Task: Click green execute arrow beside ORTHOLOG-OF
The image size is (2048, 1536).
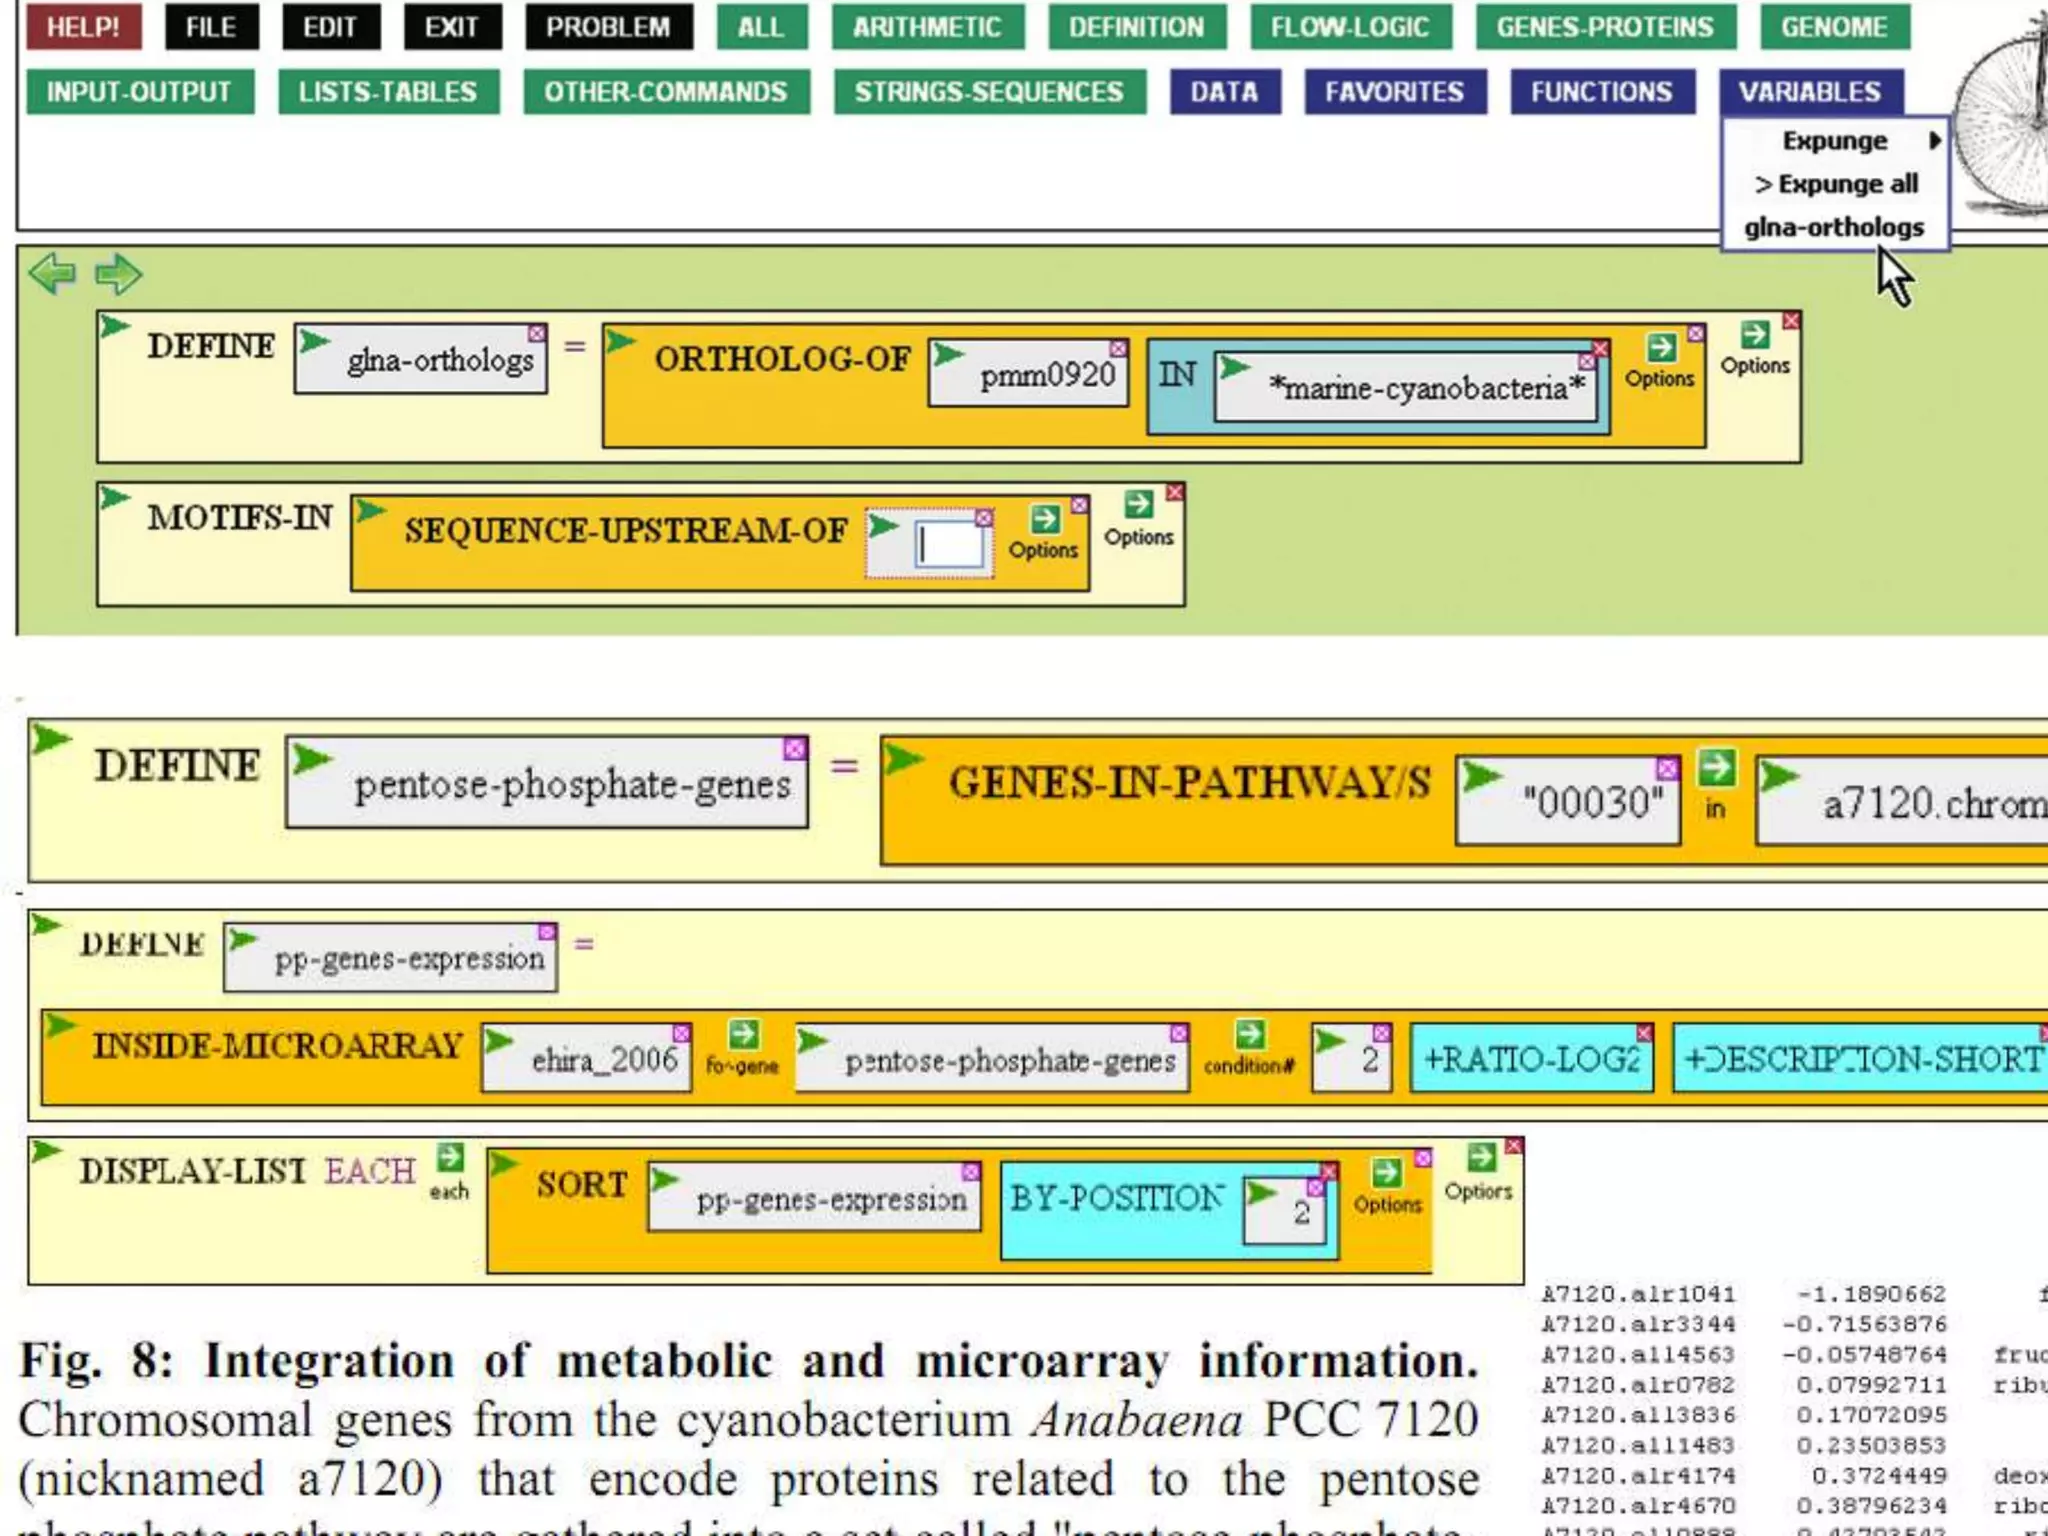Action: tap(621, 342)
